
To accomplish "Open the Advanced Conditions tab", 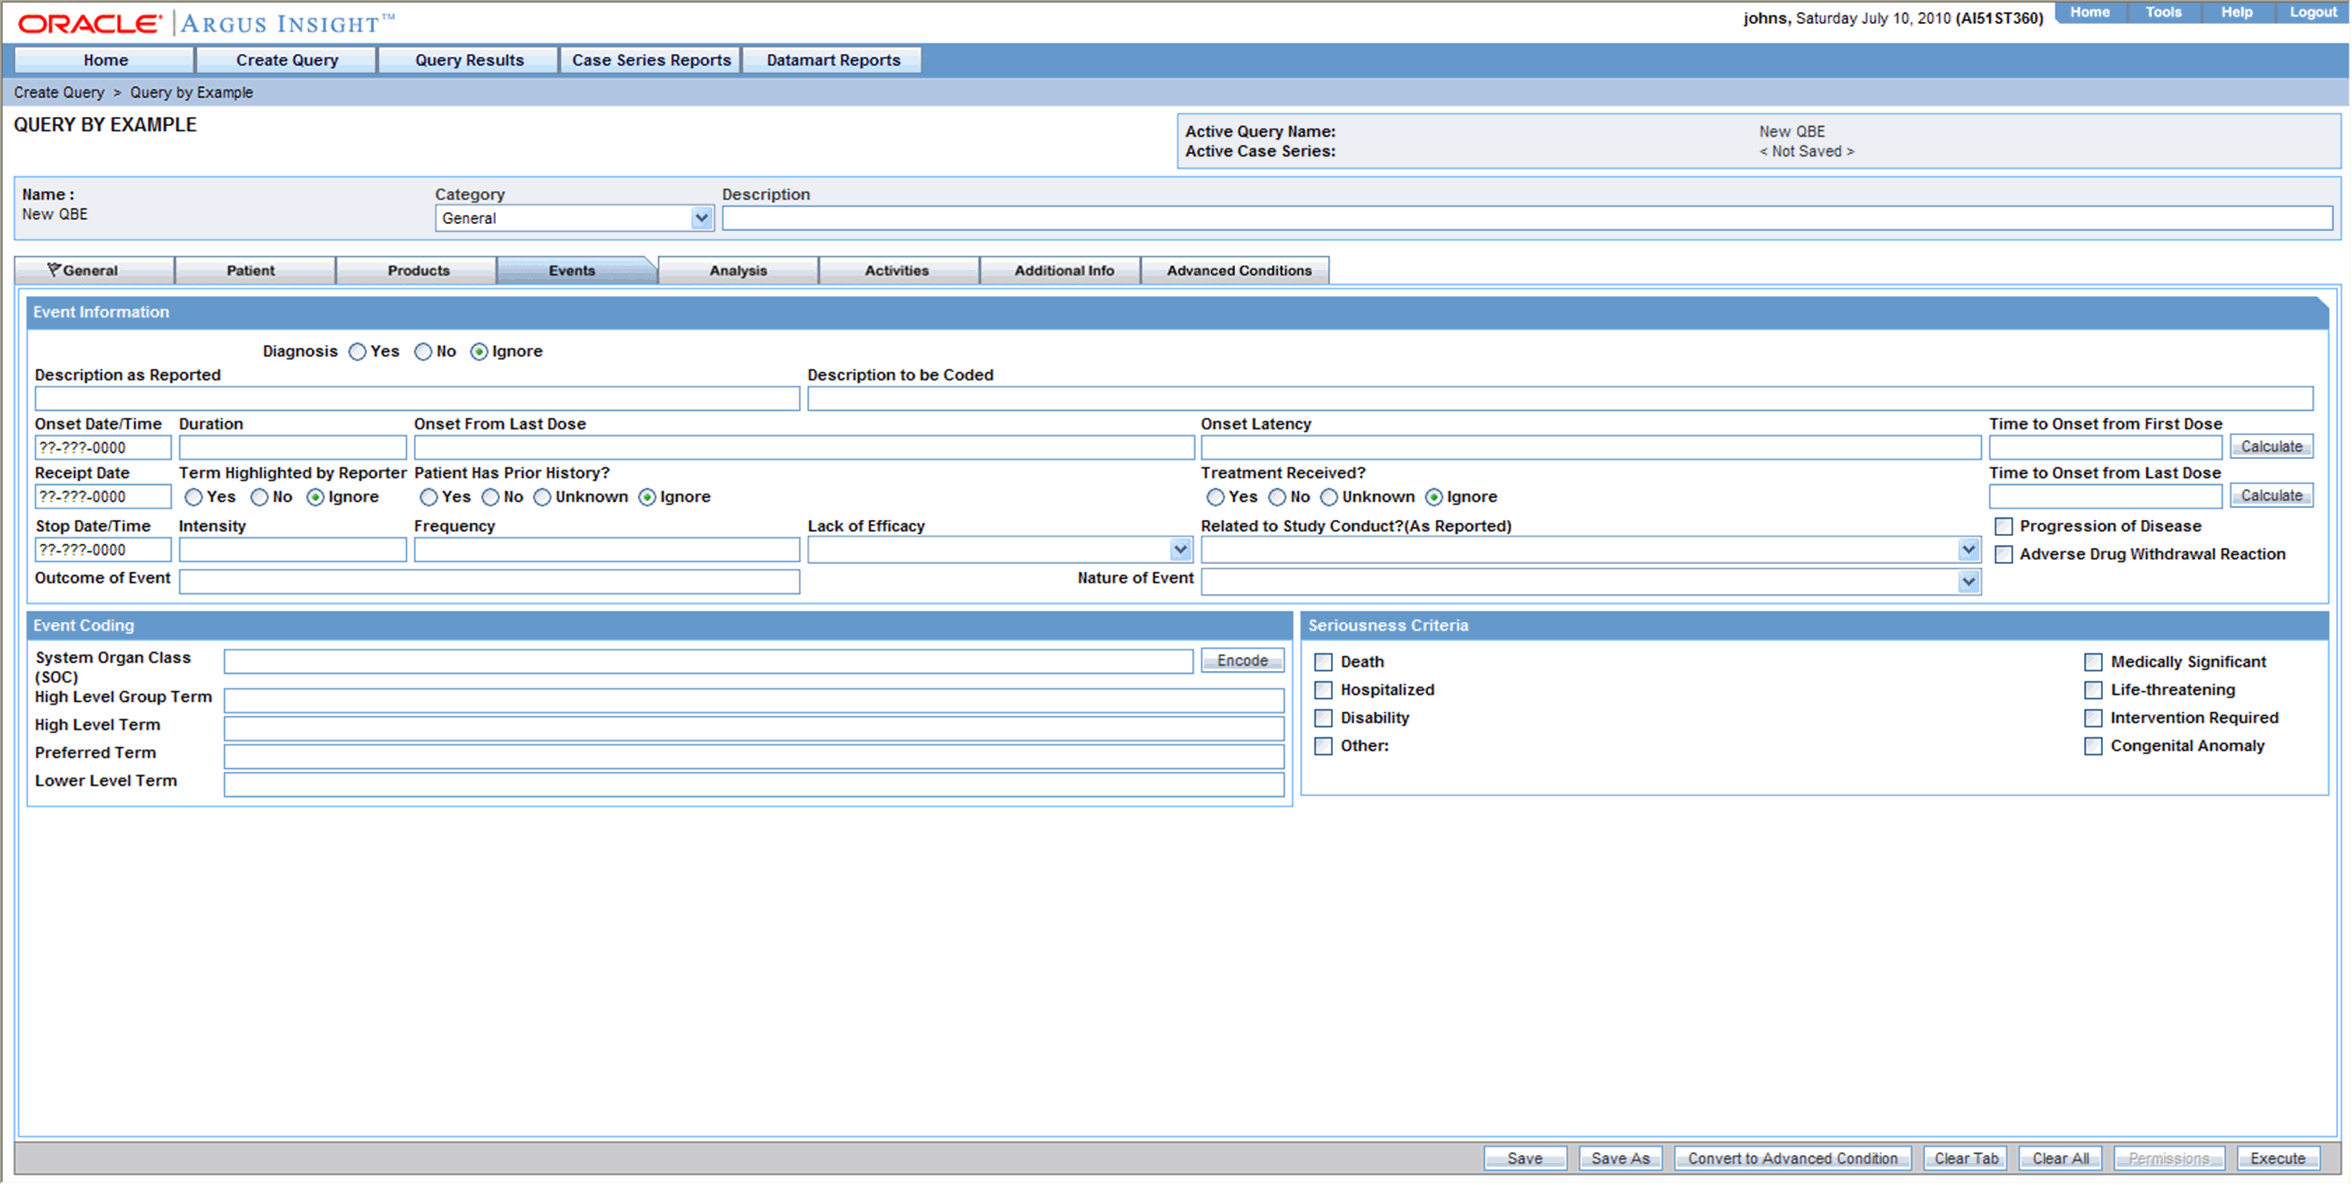I will [1238, 271].
